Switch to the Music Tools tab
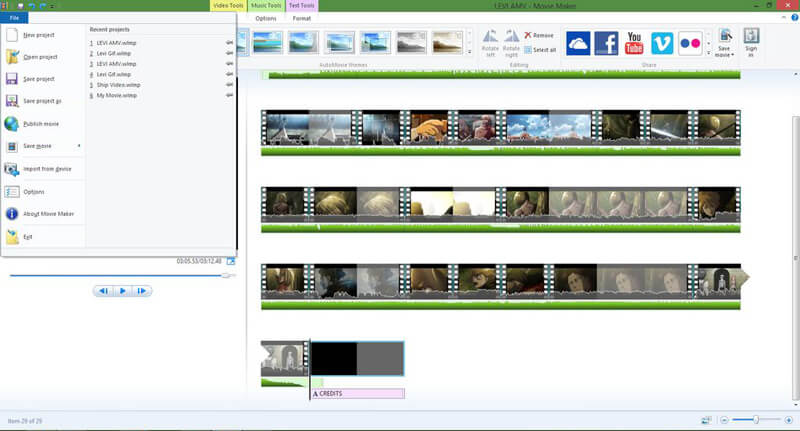This screenshot has height=431, width=800. click(x=266, y=6)
